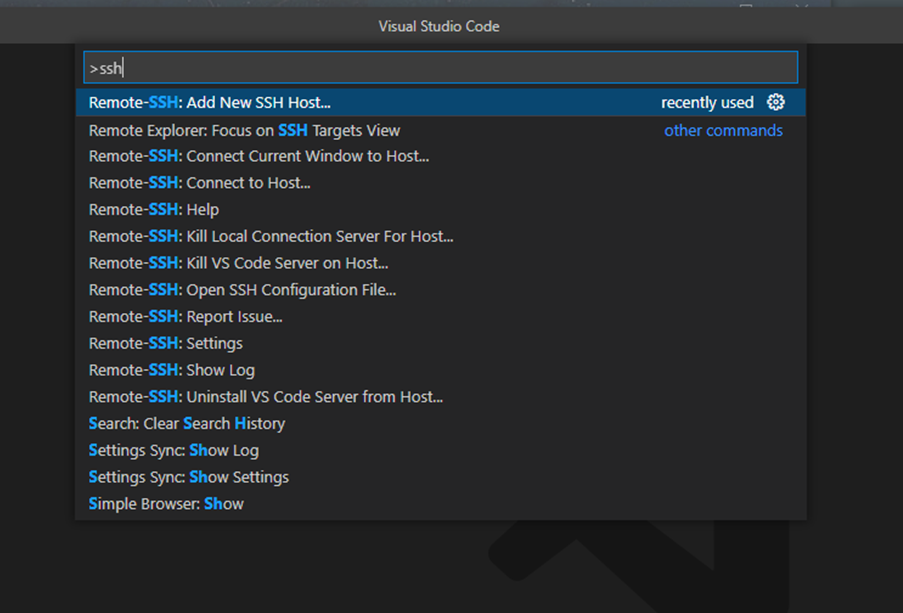The width and height of the screenshot is (903, 613).
Task: Run Remote-SSH: Show Log command
Action: tap(441, 370)
